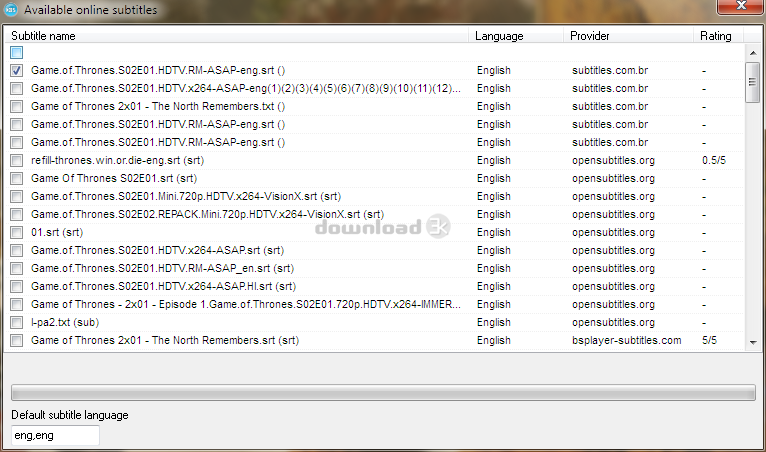The width and height of the screenshot is (766, 452).
Task: Select the 01.srt (srt) entry name
Action: [x=57, y=233]
